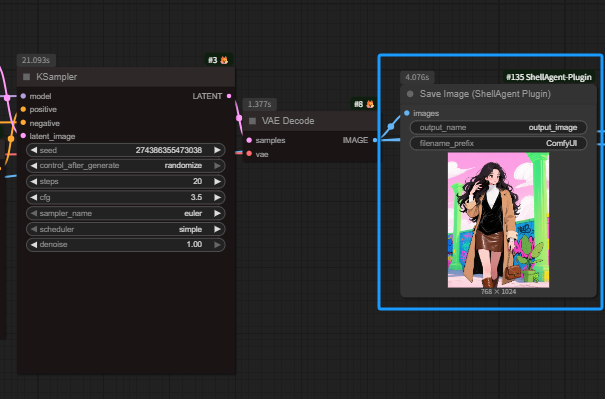Click the LATENT output socket
The height and width of the screenshot is (401, 607).
pos(230,96)
